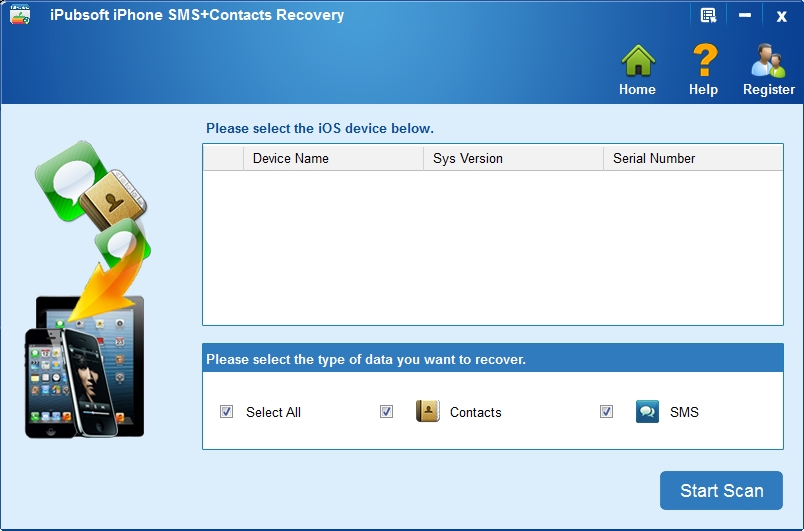Uncheck the SMS checkbox
This screenshot has width=804, height=531.
(606, 412)
